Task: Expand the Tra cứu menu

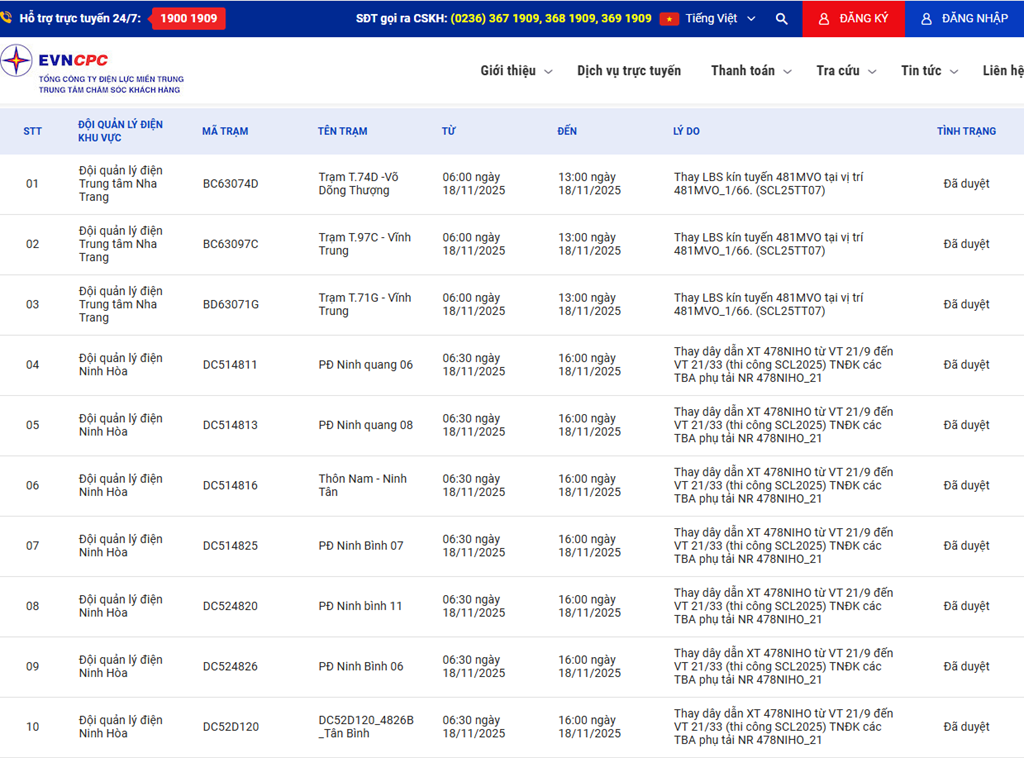Action: click(x=845, y=71)
